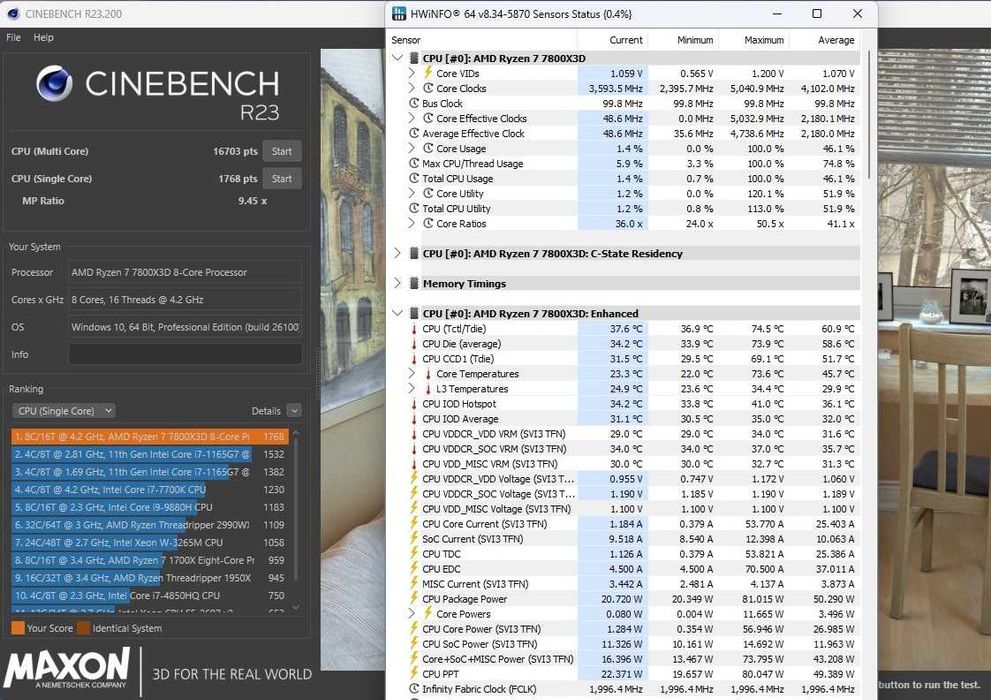
Task: Click the lightning icon beside CPU TDC
Action: (414, 553)
